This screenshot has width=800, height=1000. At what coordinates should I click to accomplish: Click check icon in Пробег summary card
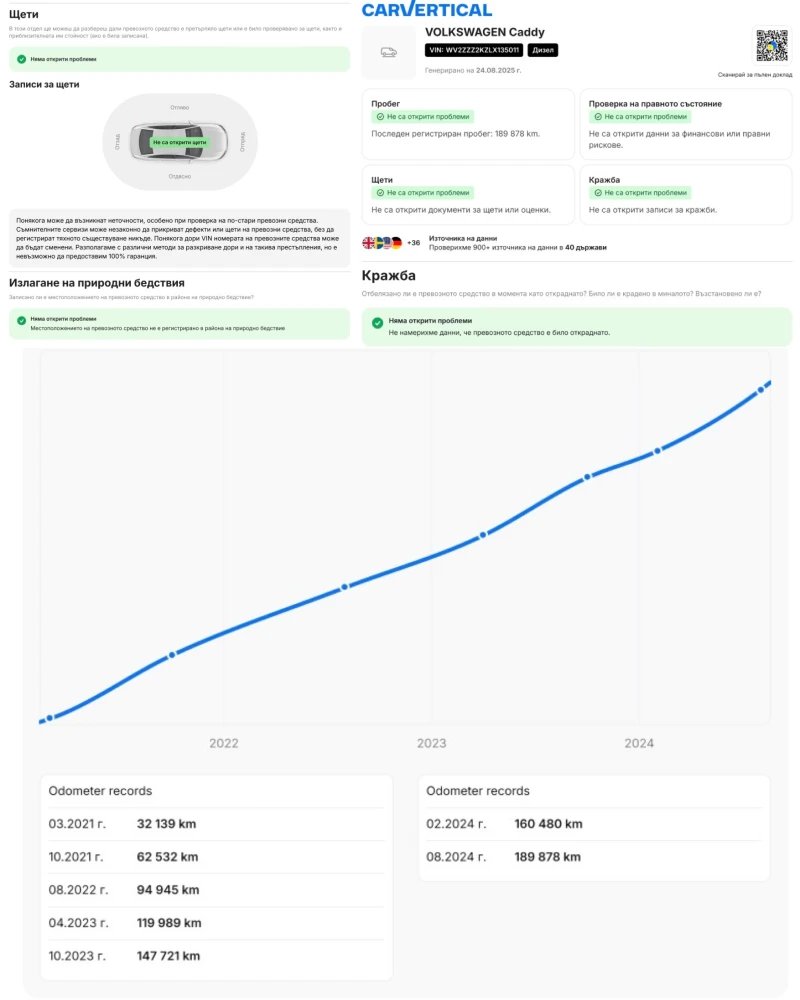coord(379,117)
